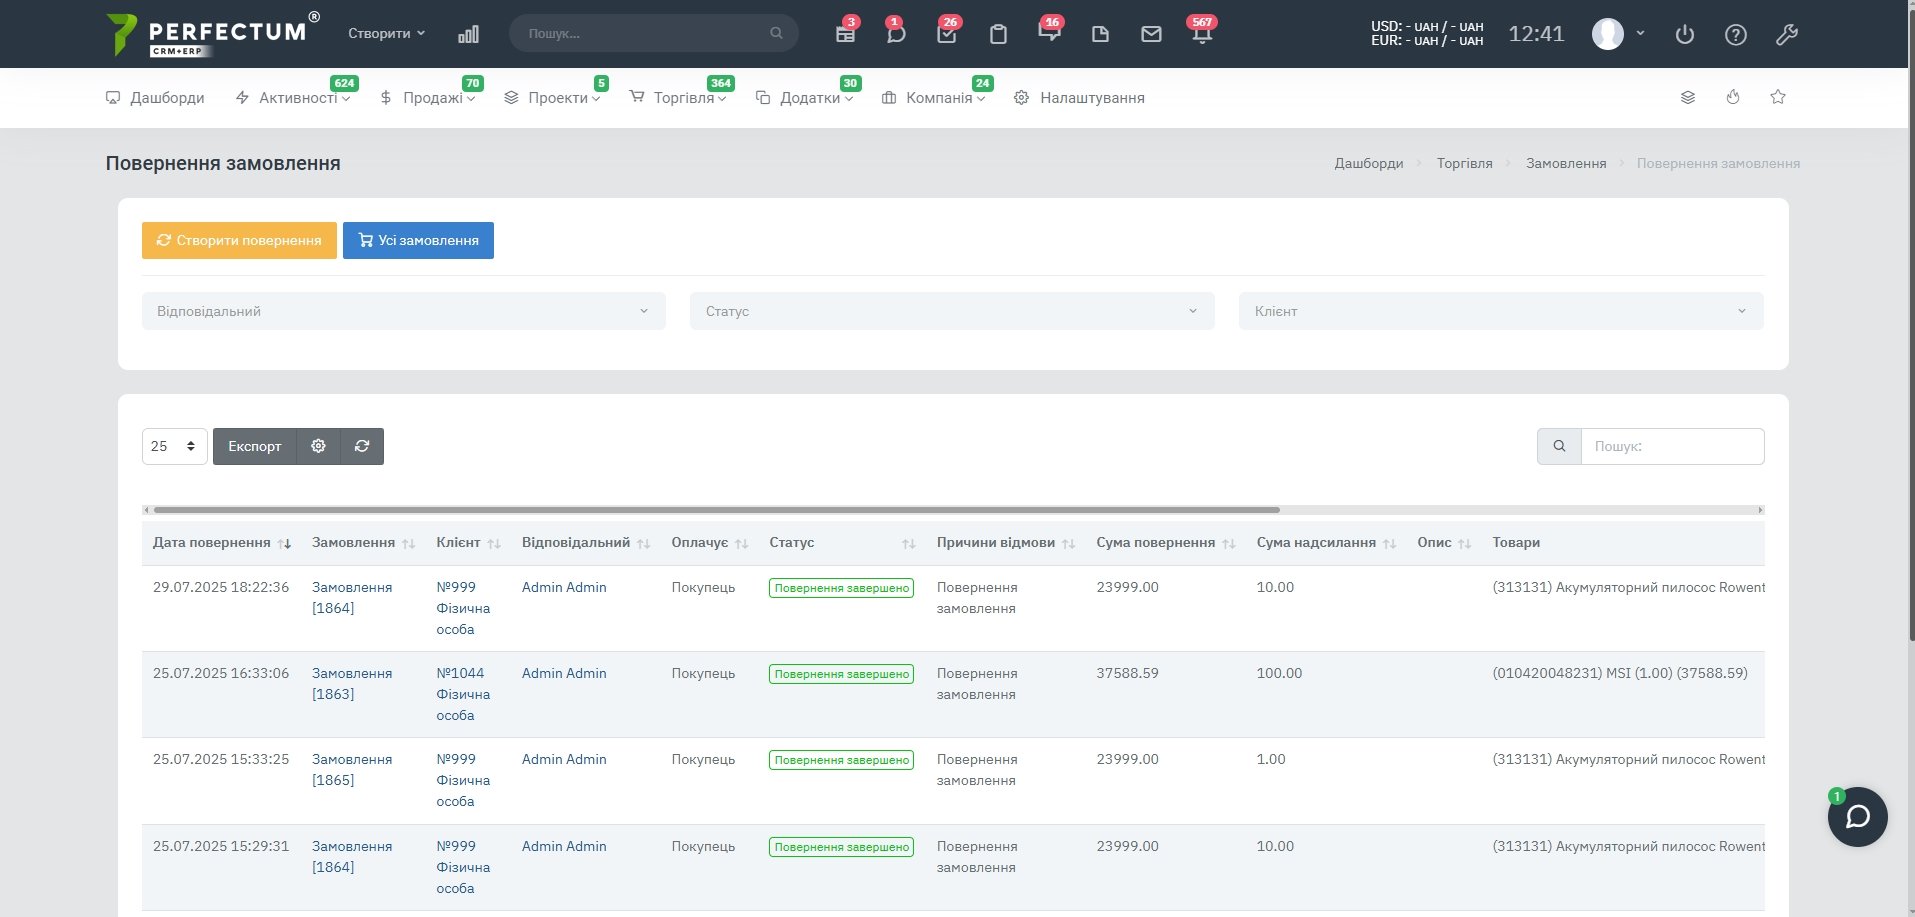Click the Створити повернення button
The image size is (1915, 917).
[x=239, y=240]
